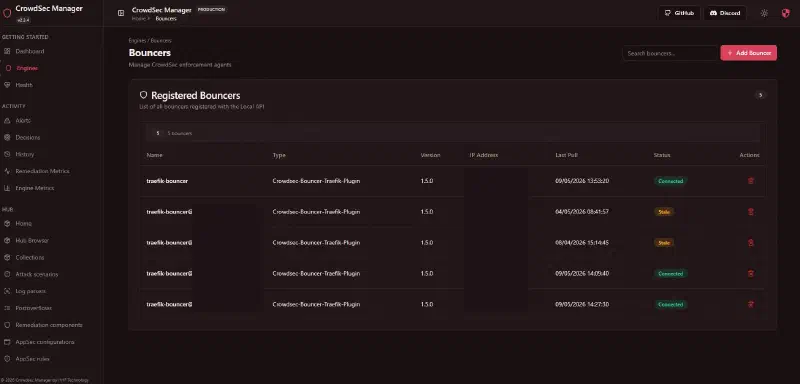Click the Home breadcrumb in header

(x=138, y=19)
